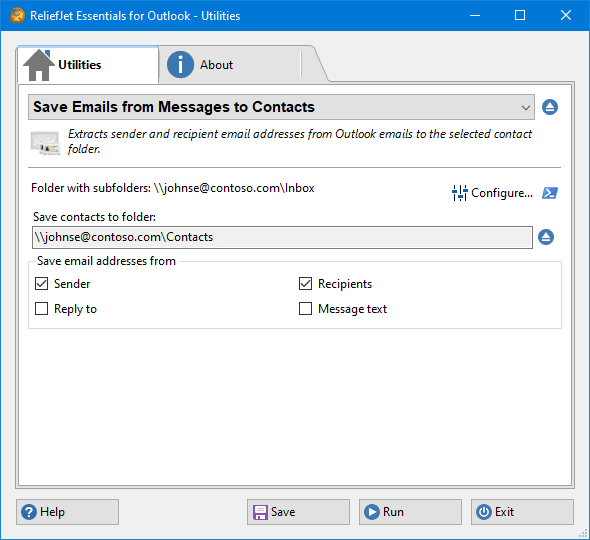Enable the Message text checkbox
The height and width of the screenshot is (540, 590).
point(305,309)
